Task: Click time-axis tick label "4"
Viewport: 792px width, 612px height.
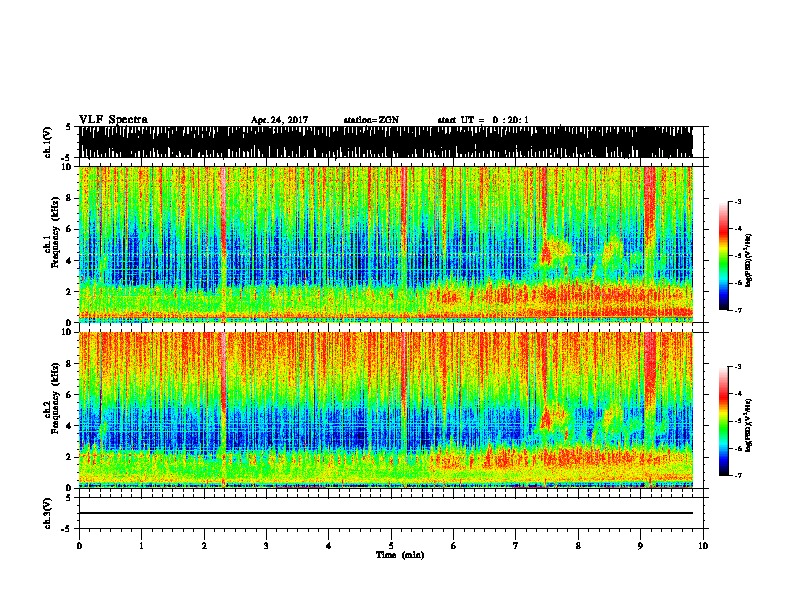Action: pos(328,546)
